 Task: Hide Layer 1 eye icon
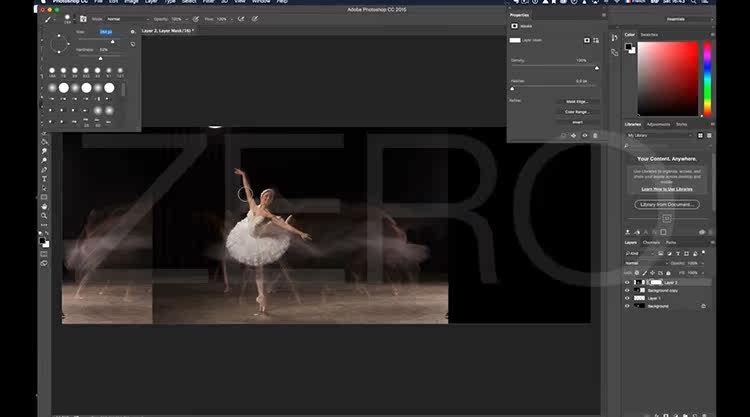[x=627, y=298]
